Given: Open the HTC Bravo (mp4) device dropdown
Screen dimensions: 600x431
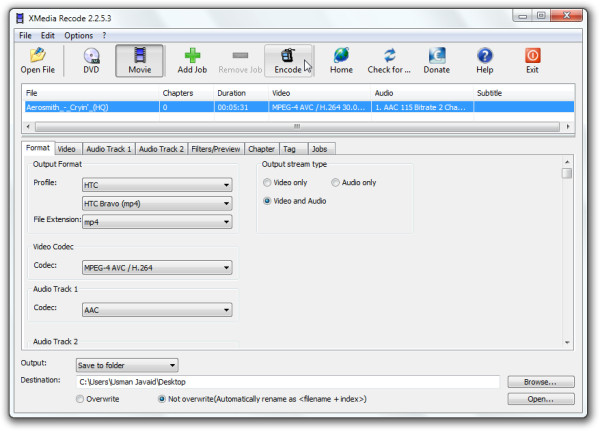Looking at the screenshot, I should [x=157, y=203].
